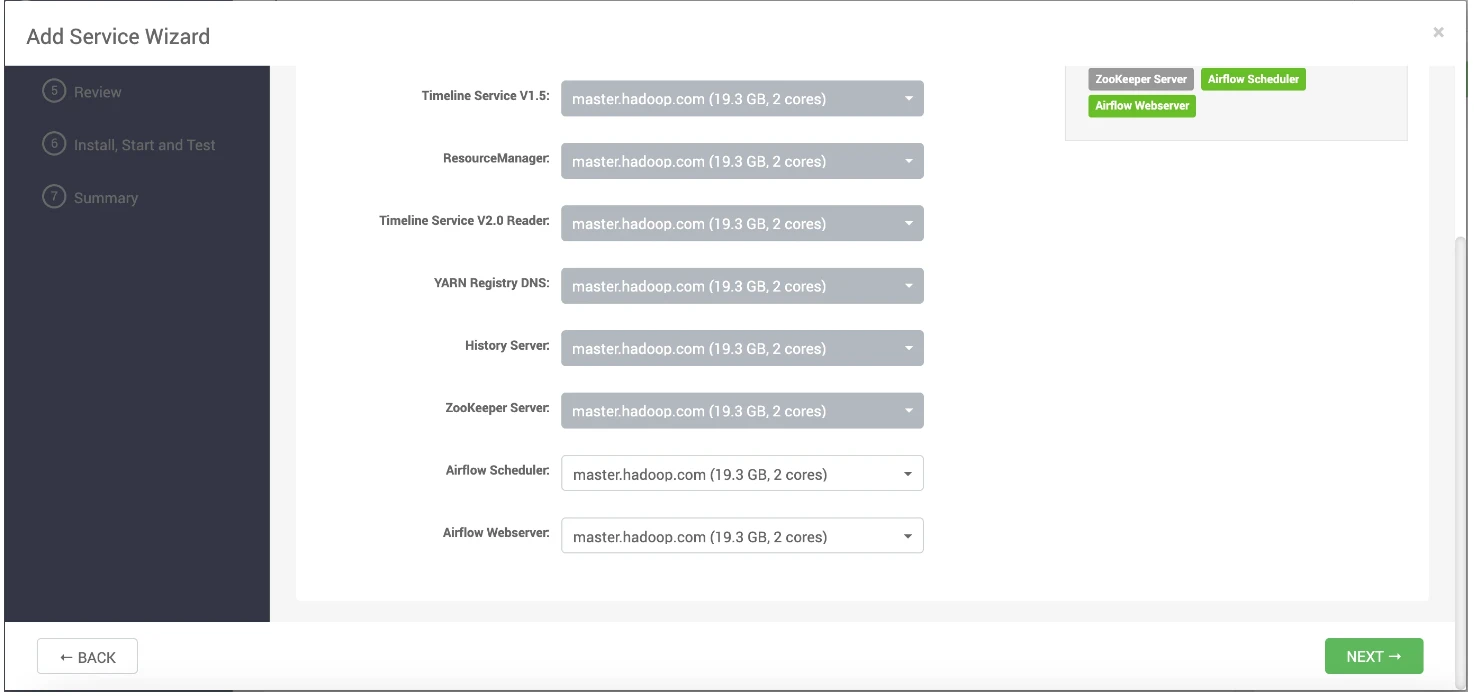This screenshot has height=700, width=1474.
Task: Click the ResourceManager label
Action: [497, 158]
